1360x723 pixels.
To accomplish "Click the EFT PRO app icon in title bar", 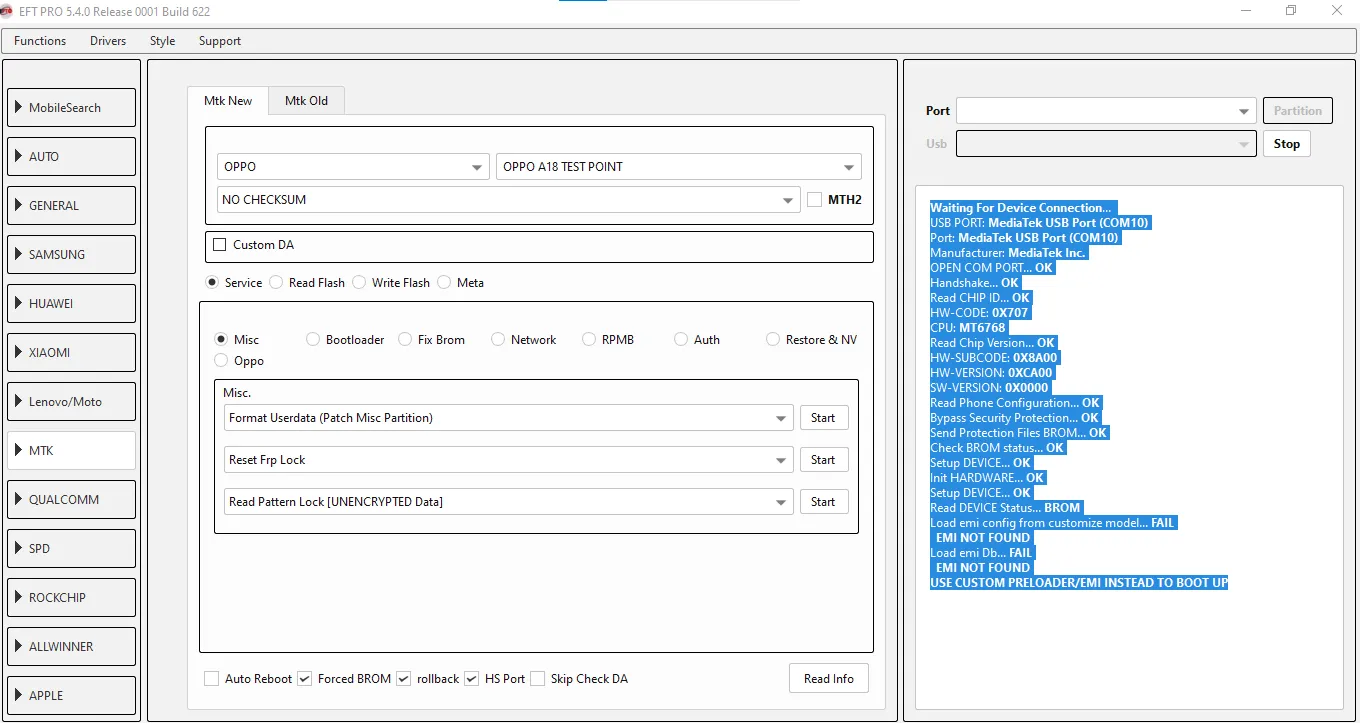I will point(7,11).
